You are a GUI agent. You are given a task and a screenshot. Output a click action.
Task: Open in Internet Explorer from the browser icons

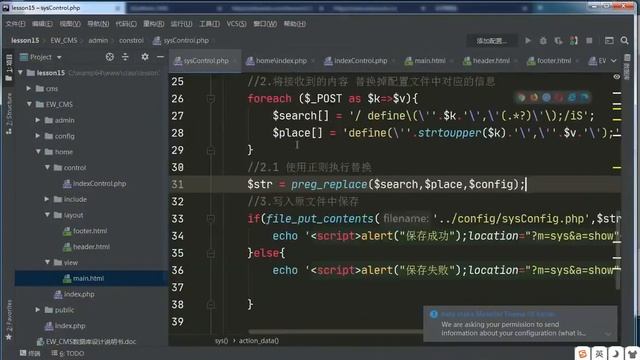[571, 97]
